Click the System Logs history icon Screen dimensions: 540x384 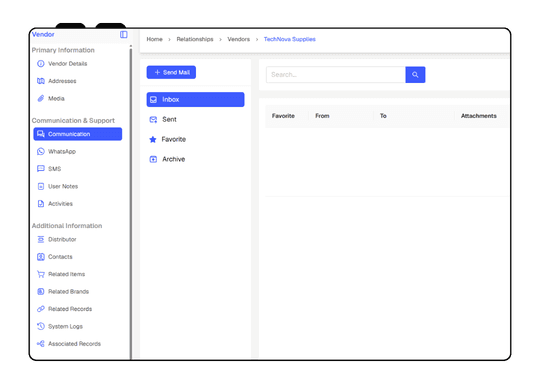tap(41, 326)
